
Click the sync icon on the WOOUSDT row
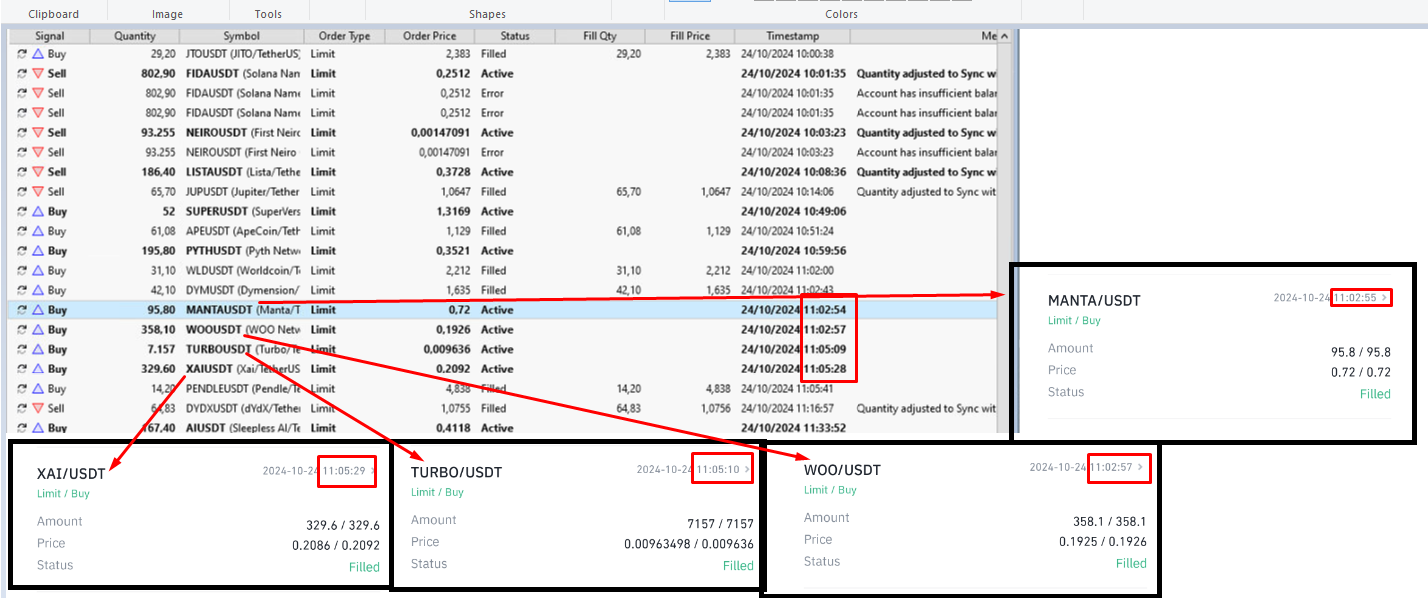coord(22,330)
